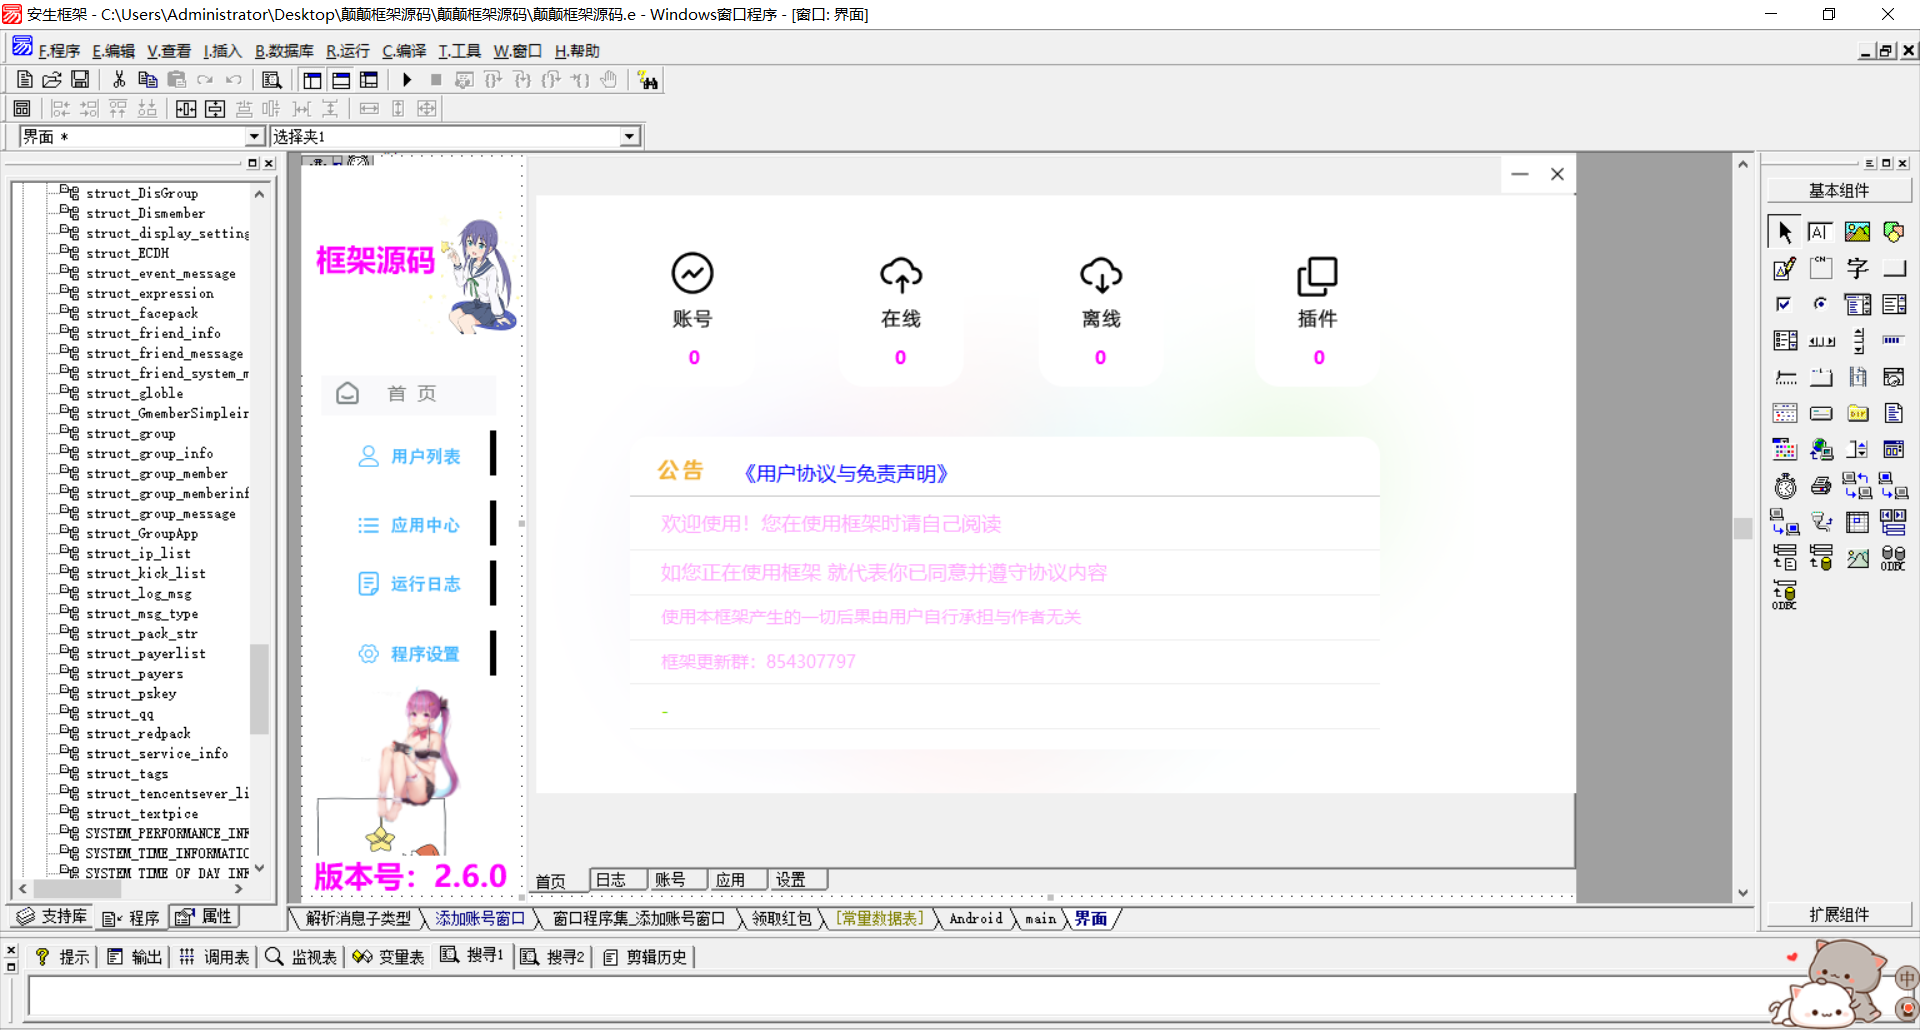
Task: Open the C.编译 menu
Action: 404,51
